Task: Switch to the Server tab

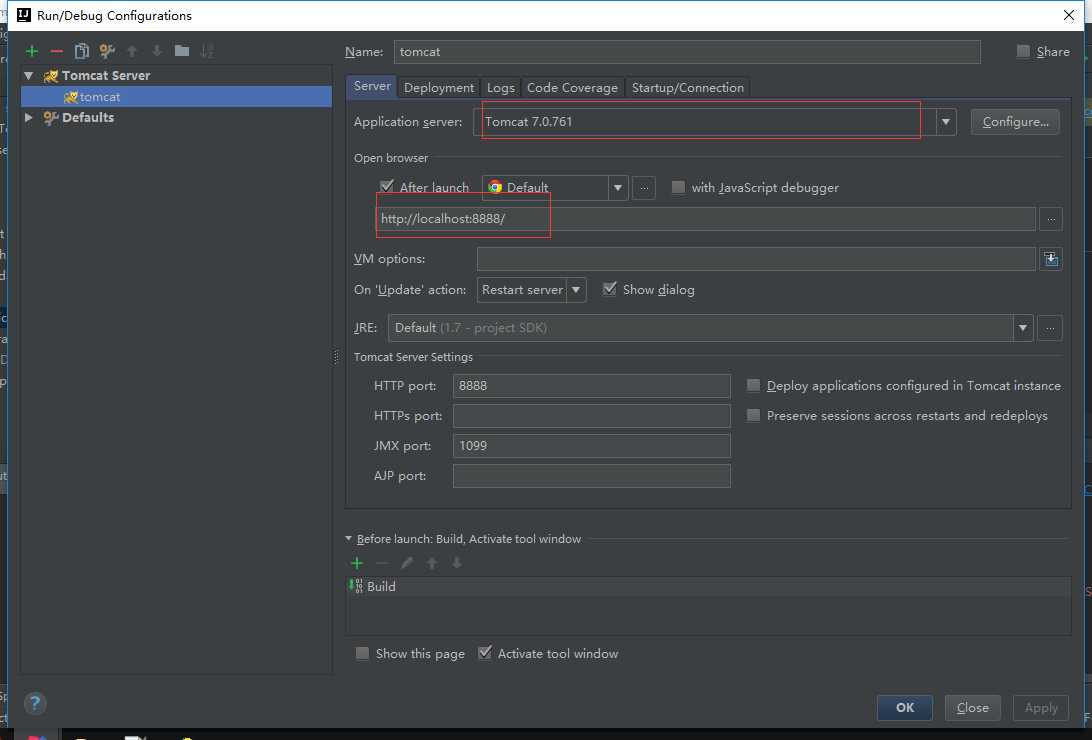Action: tap(372, 86)
